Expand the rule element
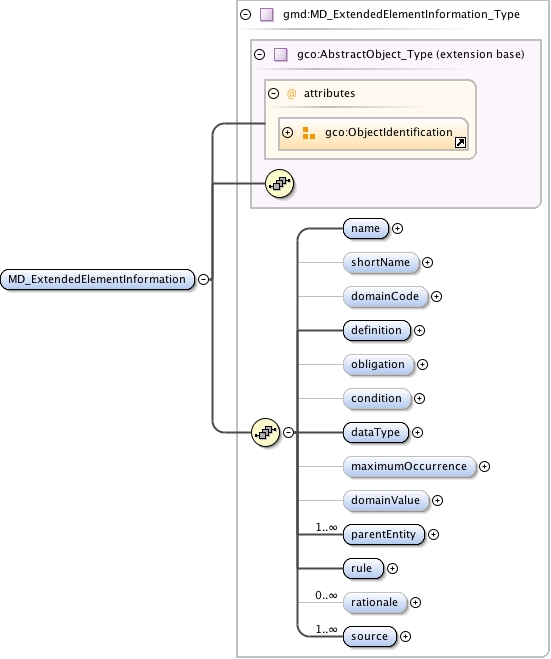551x659 pixels. point(392,568)
